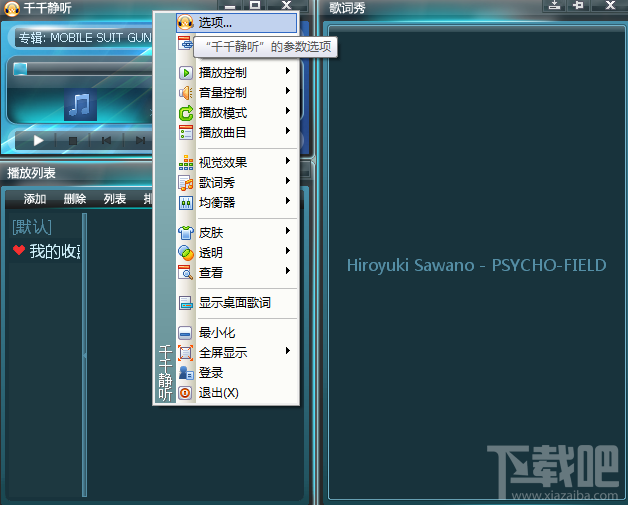Click the album art music note thumbnail
The height and width of the screenshot is (505, 628).
(81, 105)
